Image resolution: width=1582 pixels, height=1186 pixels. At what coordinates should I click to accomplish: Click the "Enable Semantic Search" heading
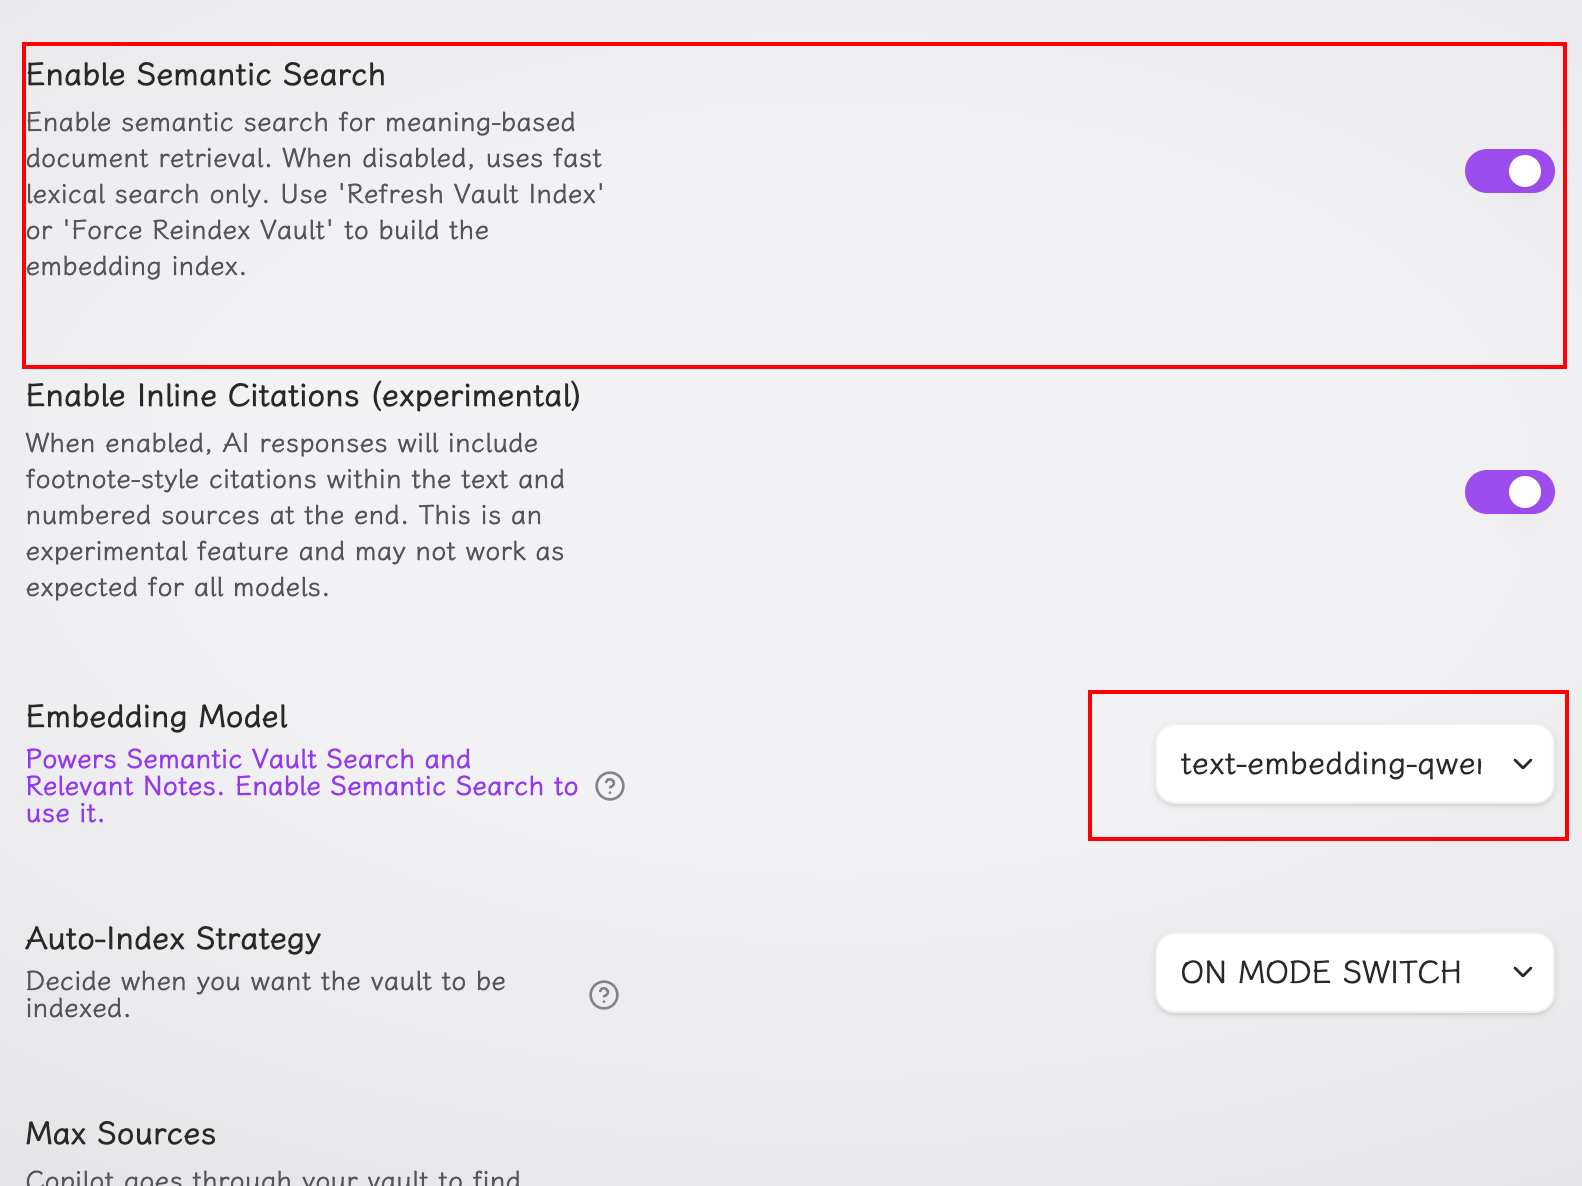point(206,75)
